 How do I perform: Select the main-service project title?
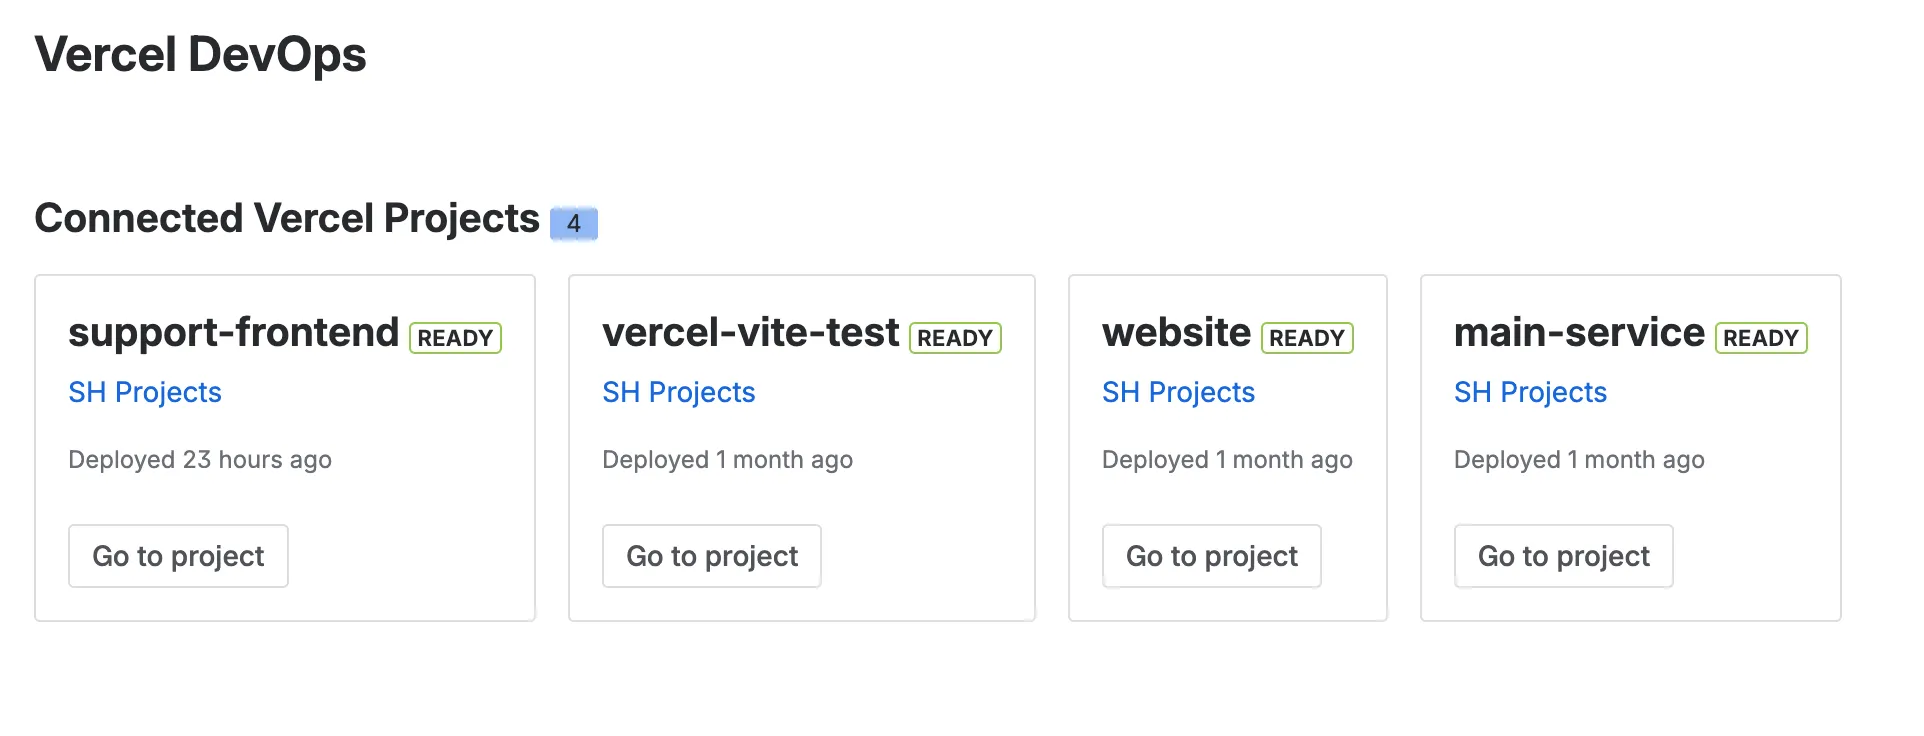pos(1578,333)
